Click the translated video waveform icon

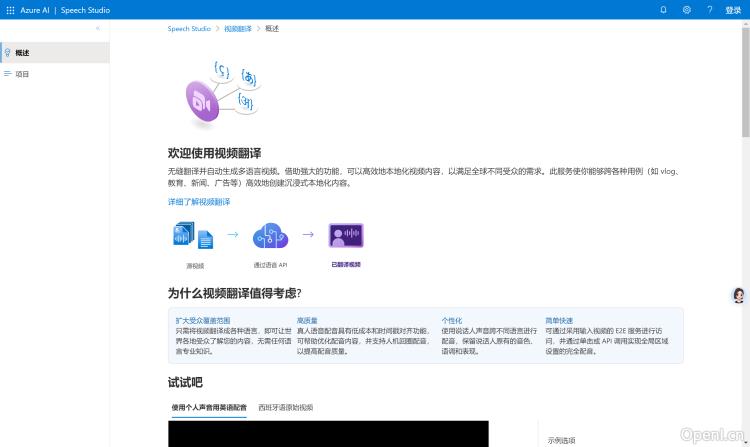click(346, 236)
